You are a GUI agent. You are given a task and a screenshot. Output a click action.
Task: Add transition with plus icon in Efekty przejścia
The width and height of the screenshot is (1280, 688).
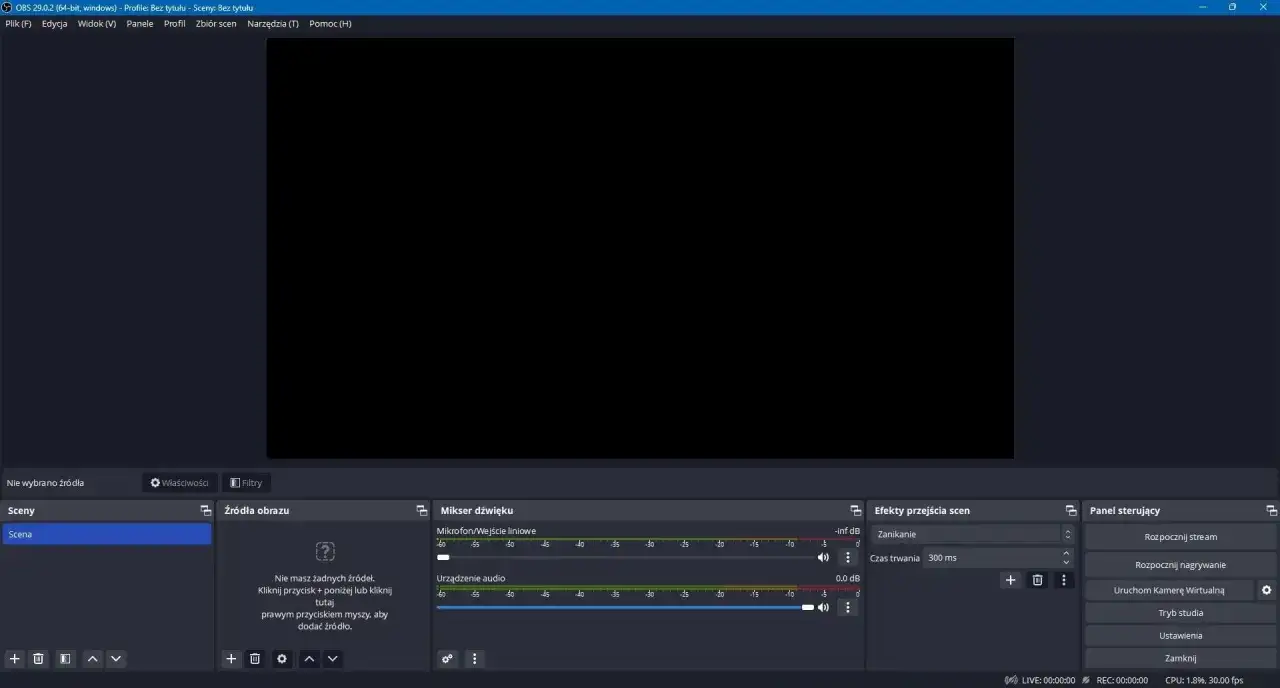tap(1011, 580)
